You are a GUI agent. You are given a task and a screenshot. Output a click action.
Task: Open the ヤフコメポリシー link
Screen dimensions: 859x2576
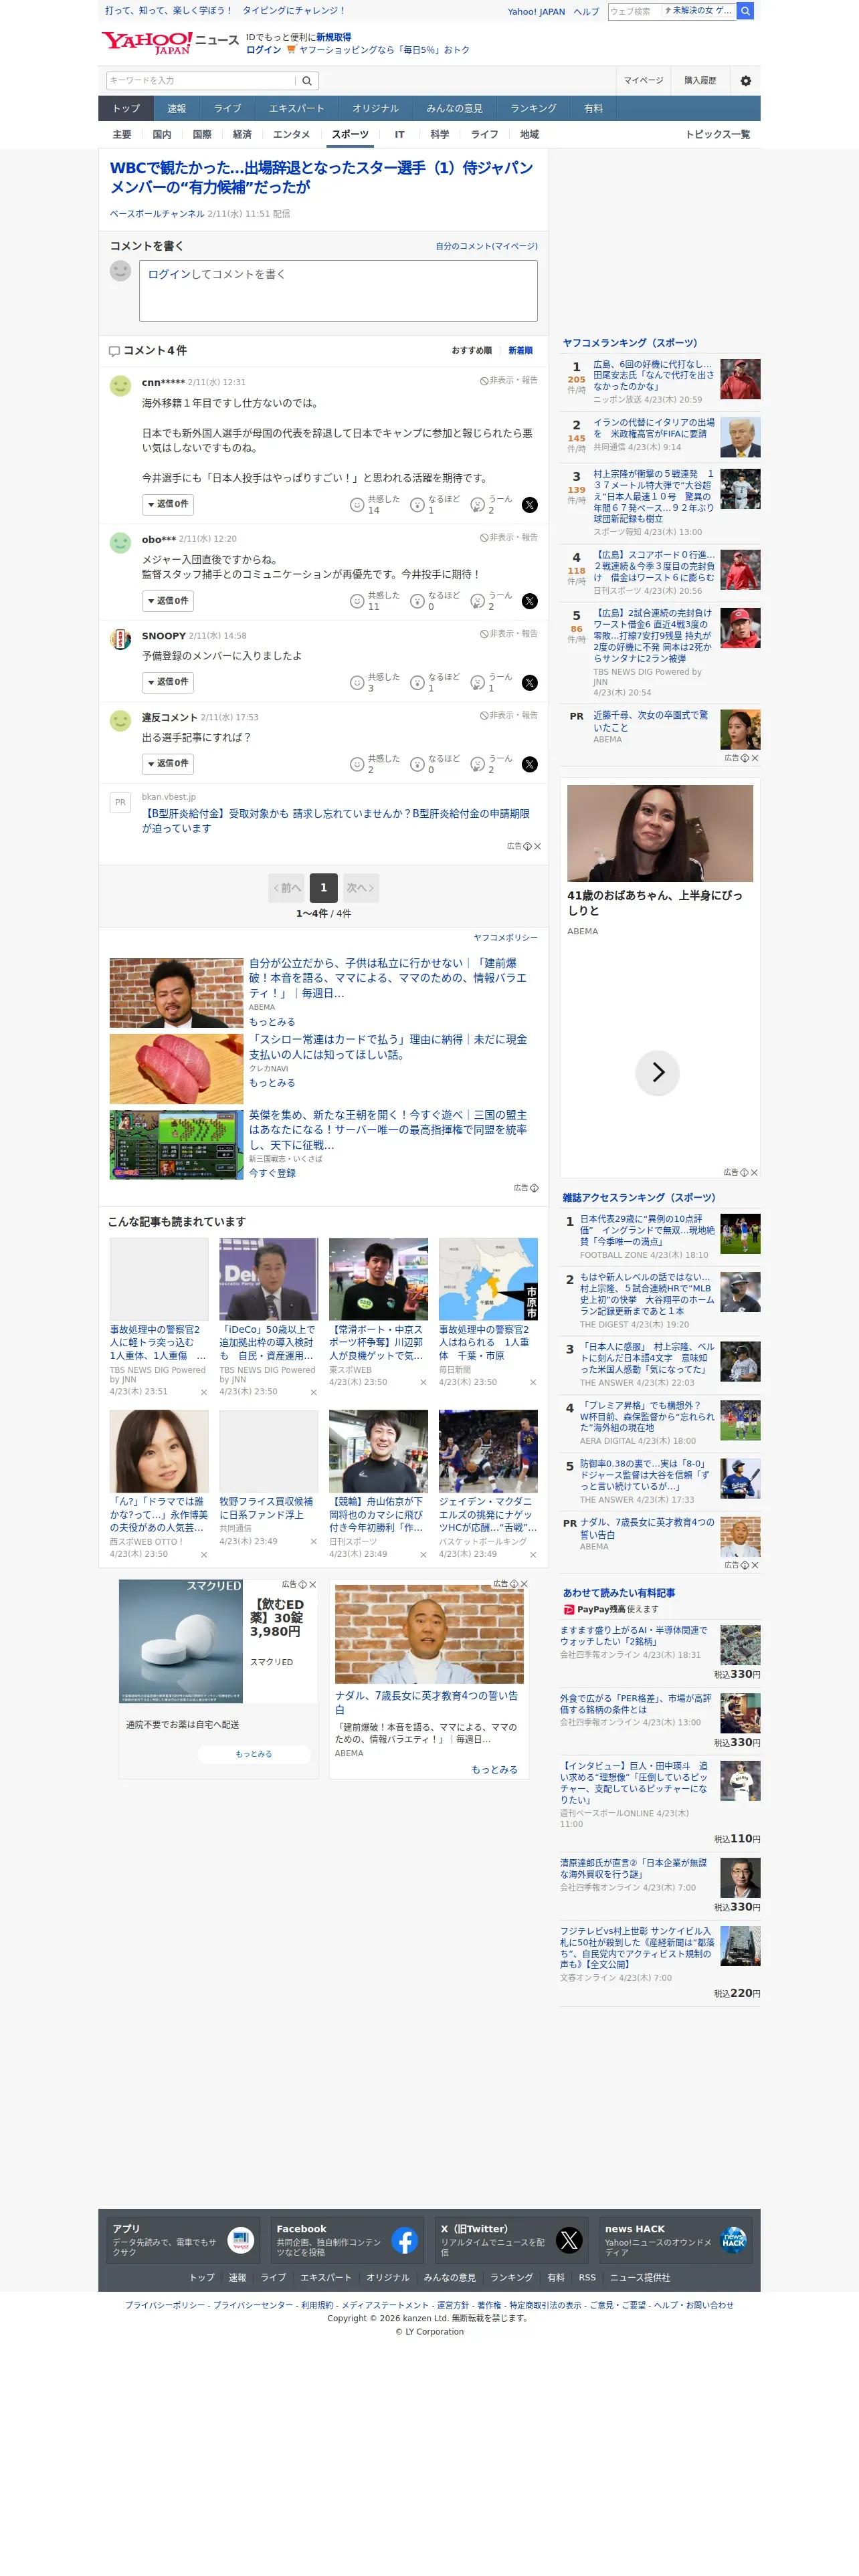[505, 938]
